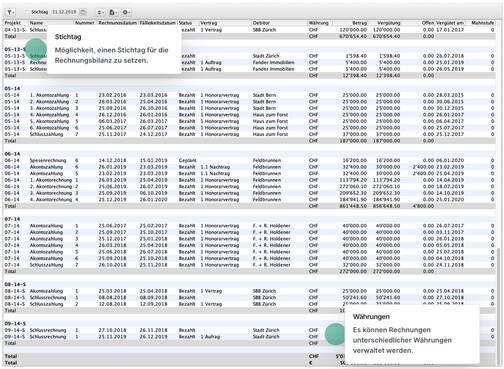Click the amount 113'794.20 in Betrag column
504x369 pixels.
[353, 180]
